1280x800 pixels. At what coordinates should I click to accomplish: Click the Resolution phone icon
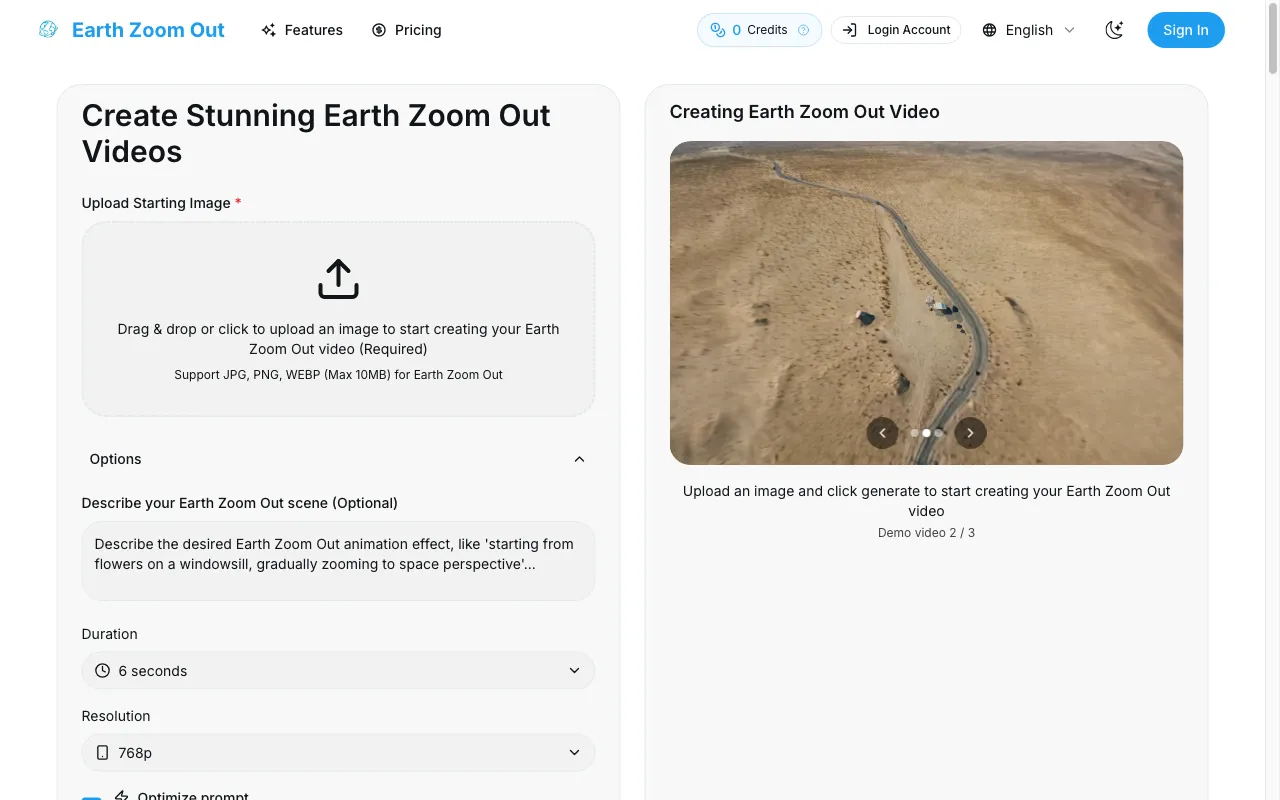point(102,753)
